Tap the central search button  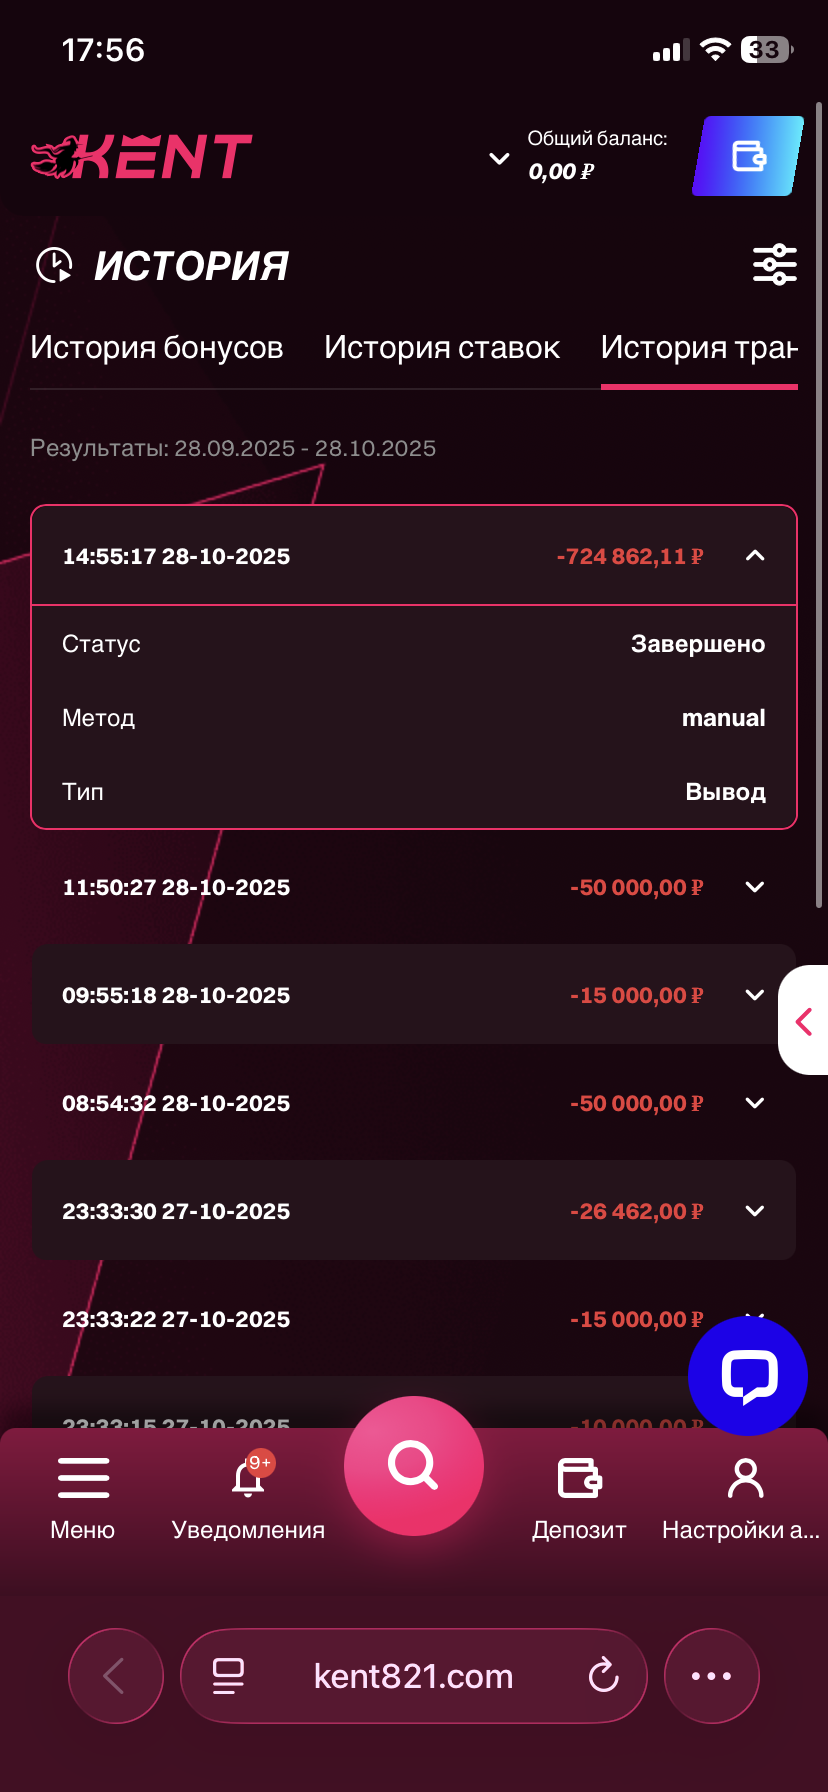point(413,1466)
